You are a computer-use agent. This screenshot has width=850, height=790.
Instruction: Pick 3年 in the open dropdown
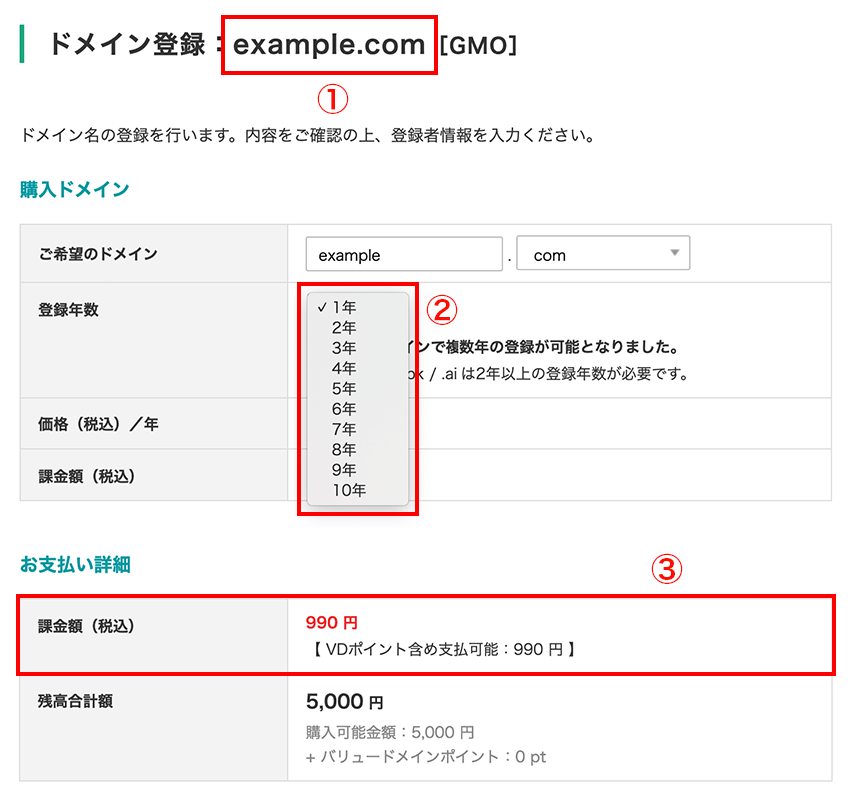344,348
